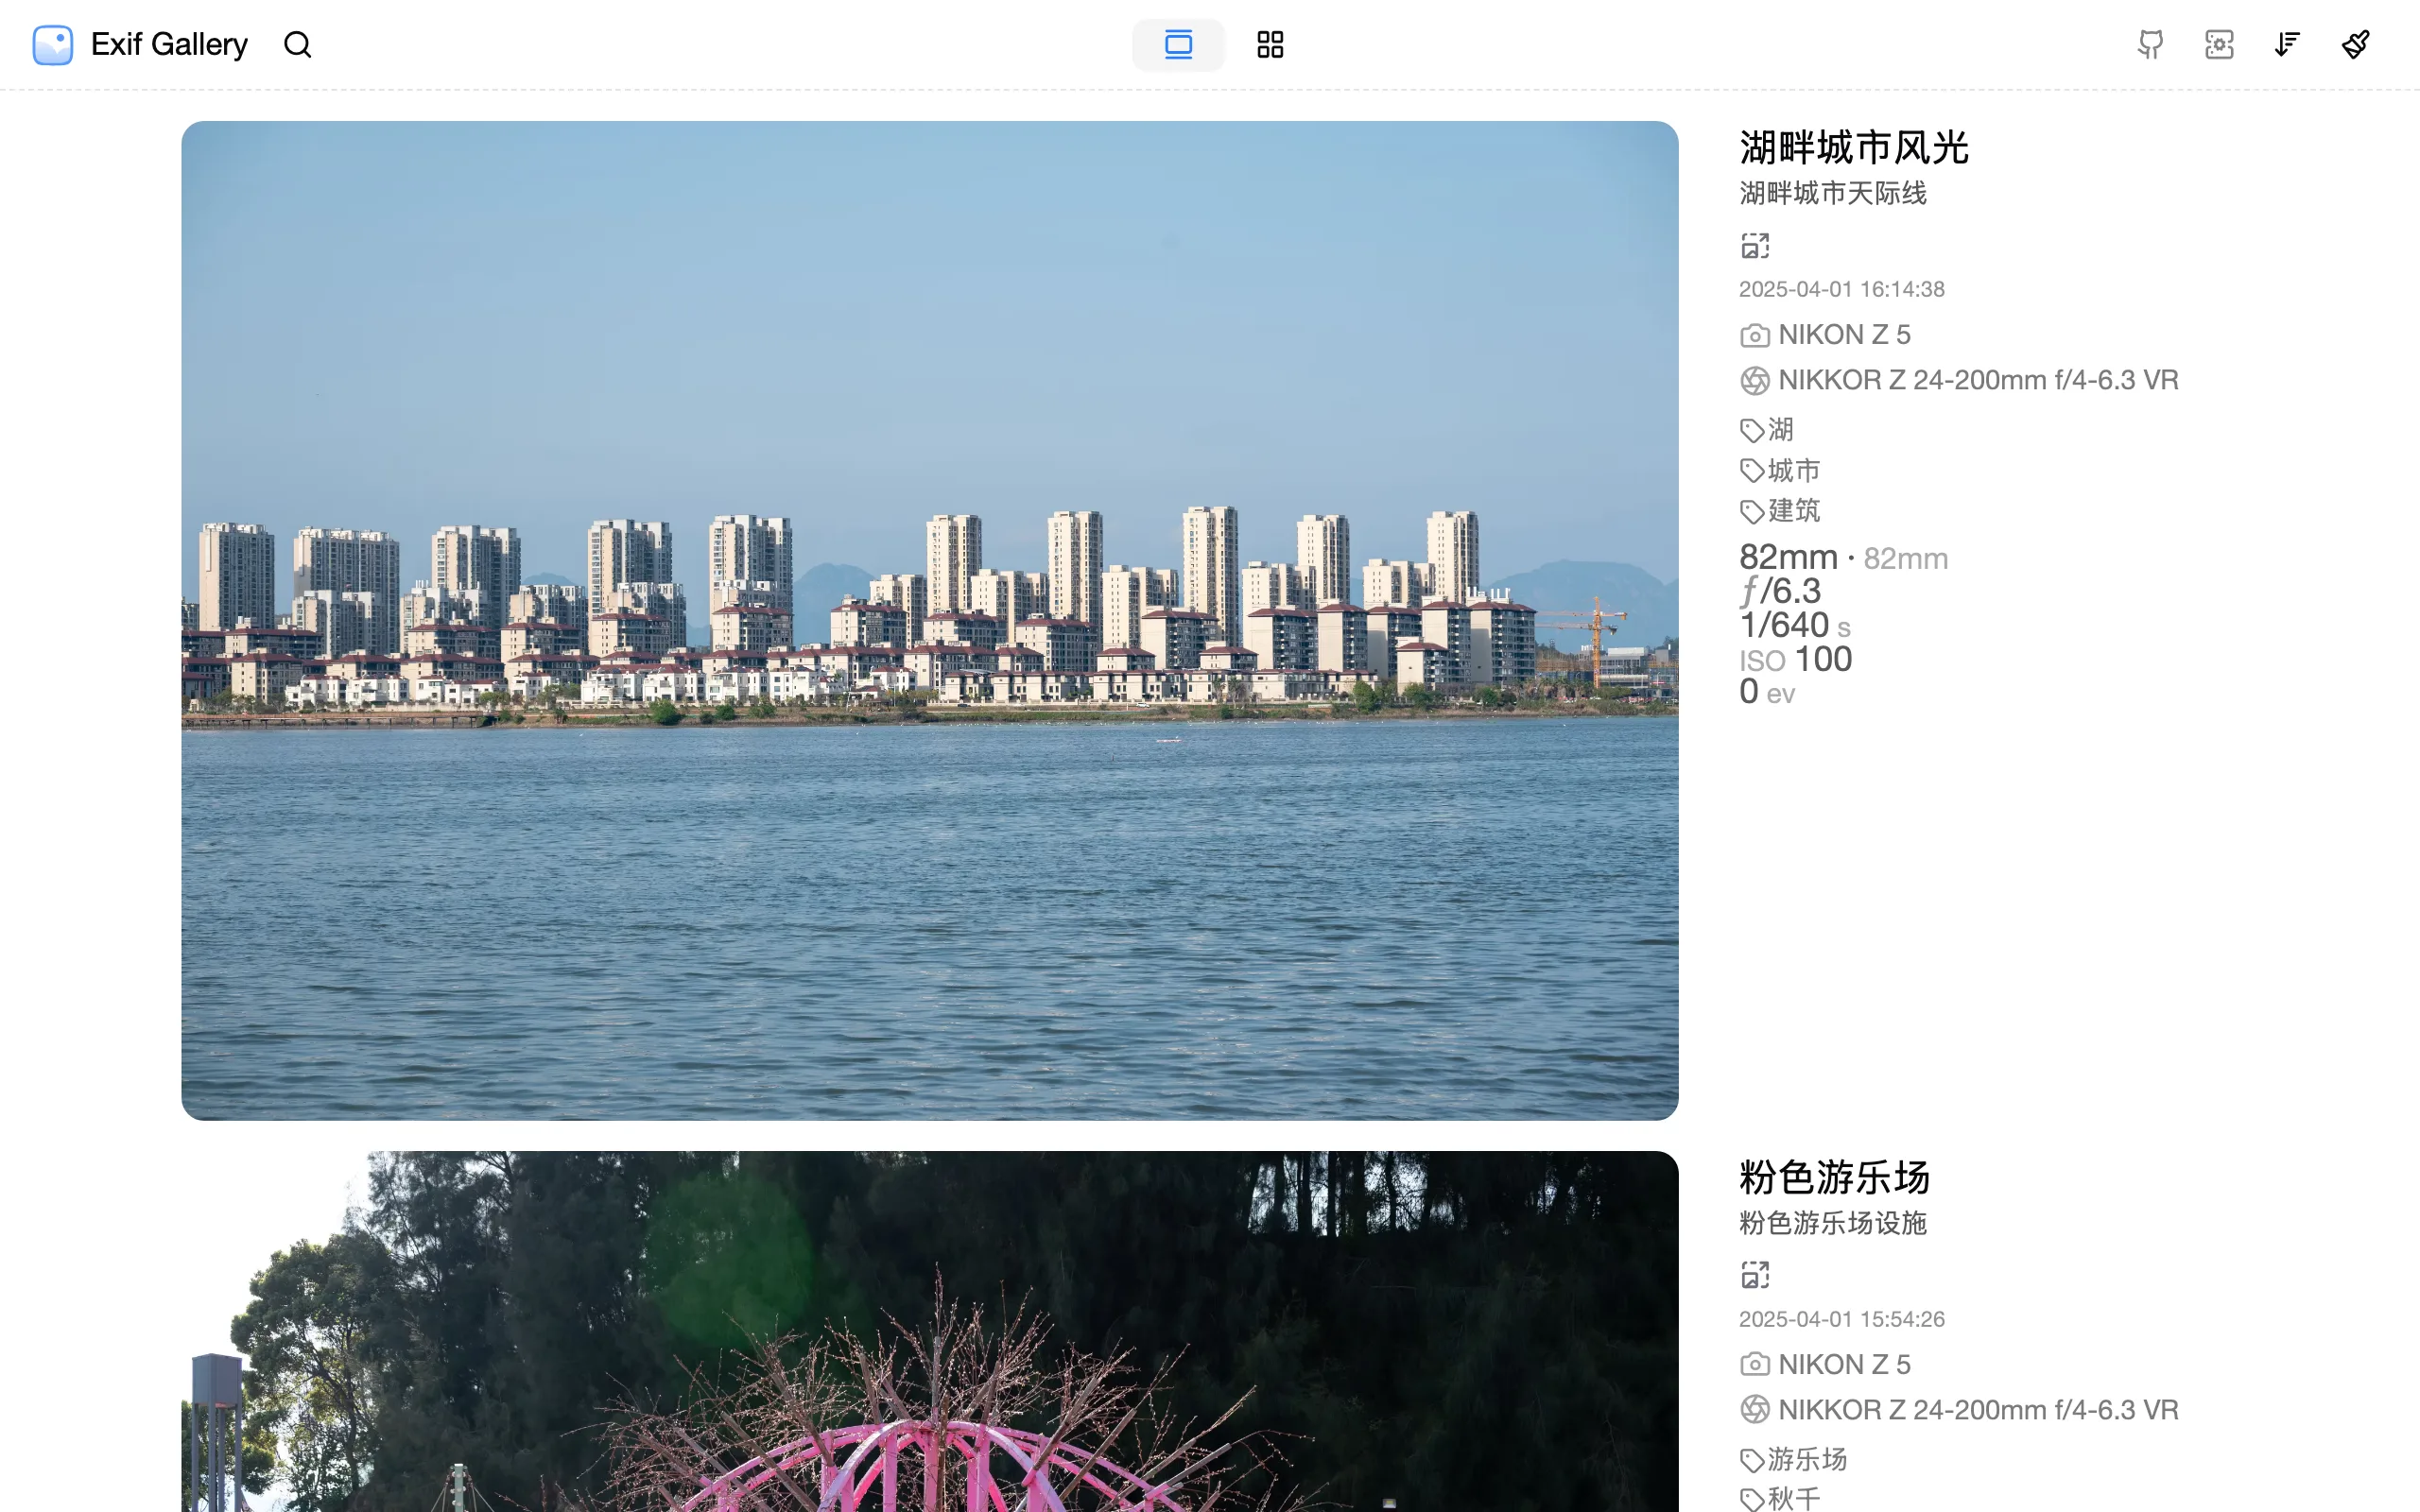The width and height of the screenshot is (2420, 1512).
Task: Click the aperture lens icon in the second entry
Action: coord(1754,1410)
